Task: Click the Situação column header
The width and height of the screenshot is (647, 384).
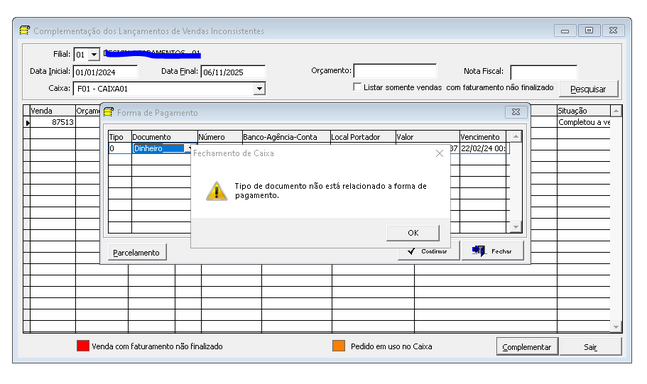Action: click(x=583, y=111)
